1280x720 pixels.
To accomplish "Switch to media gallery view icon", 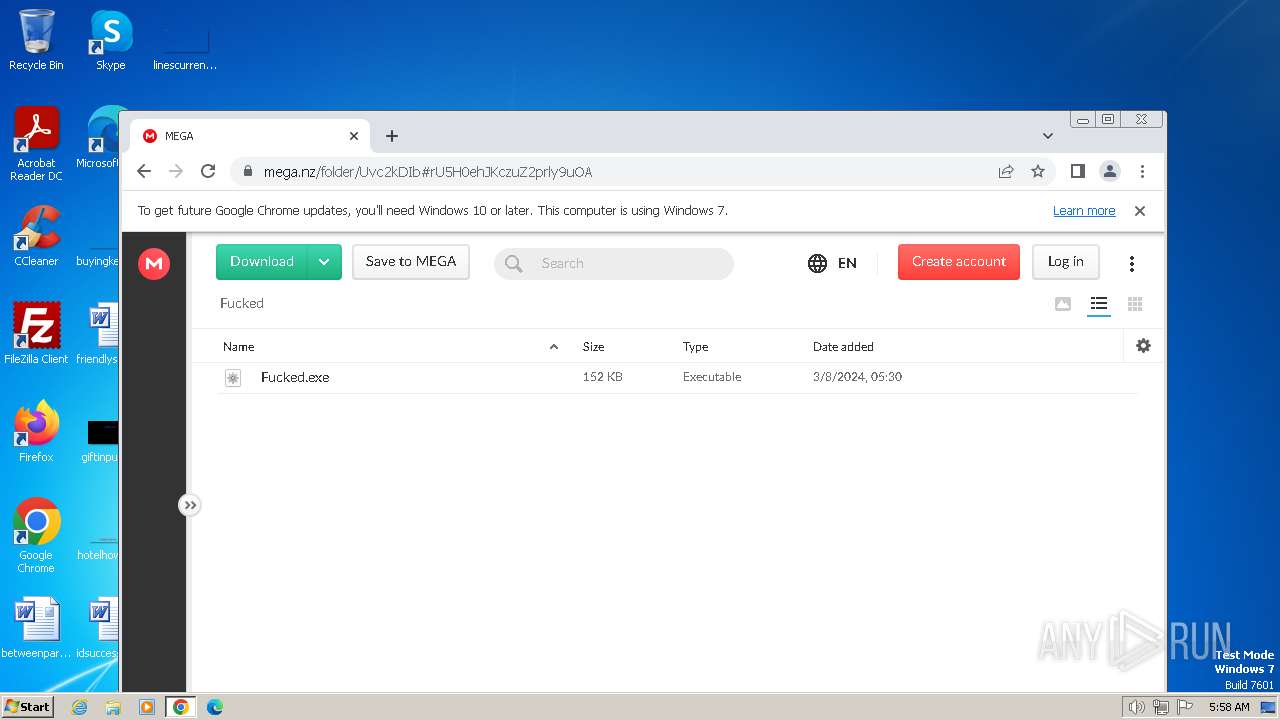I will coord(1063,304).
